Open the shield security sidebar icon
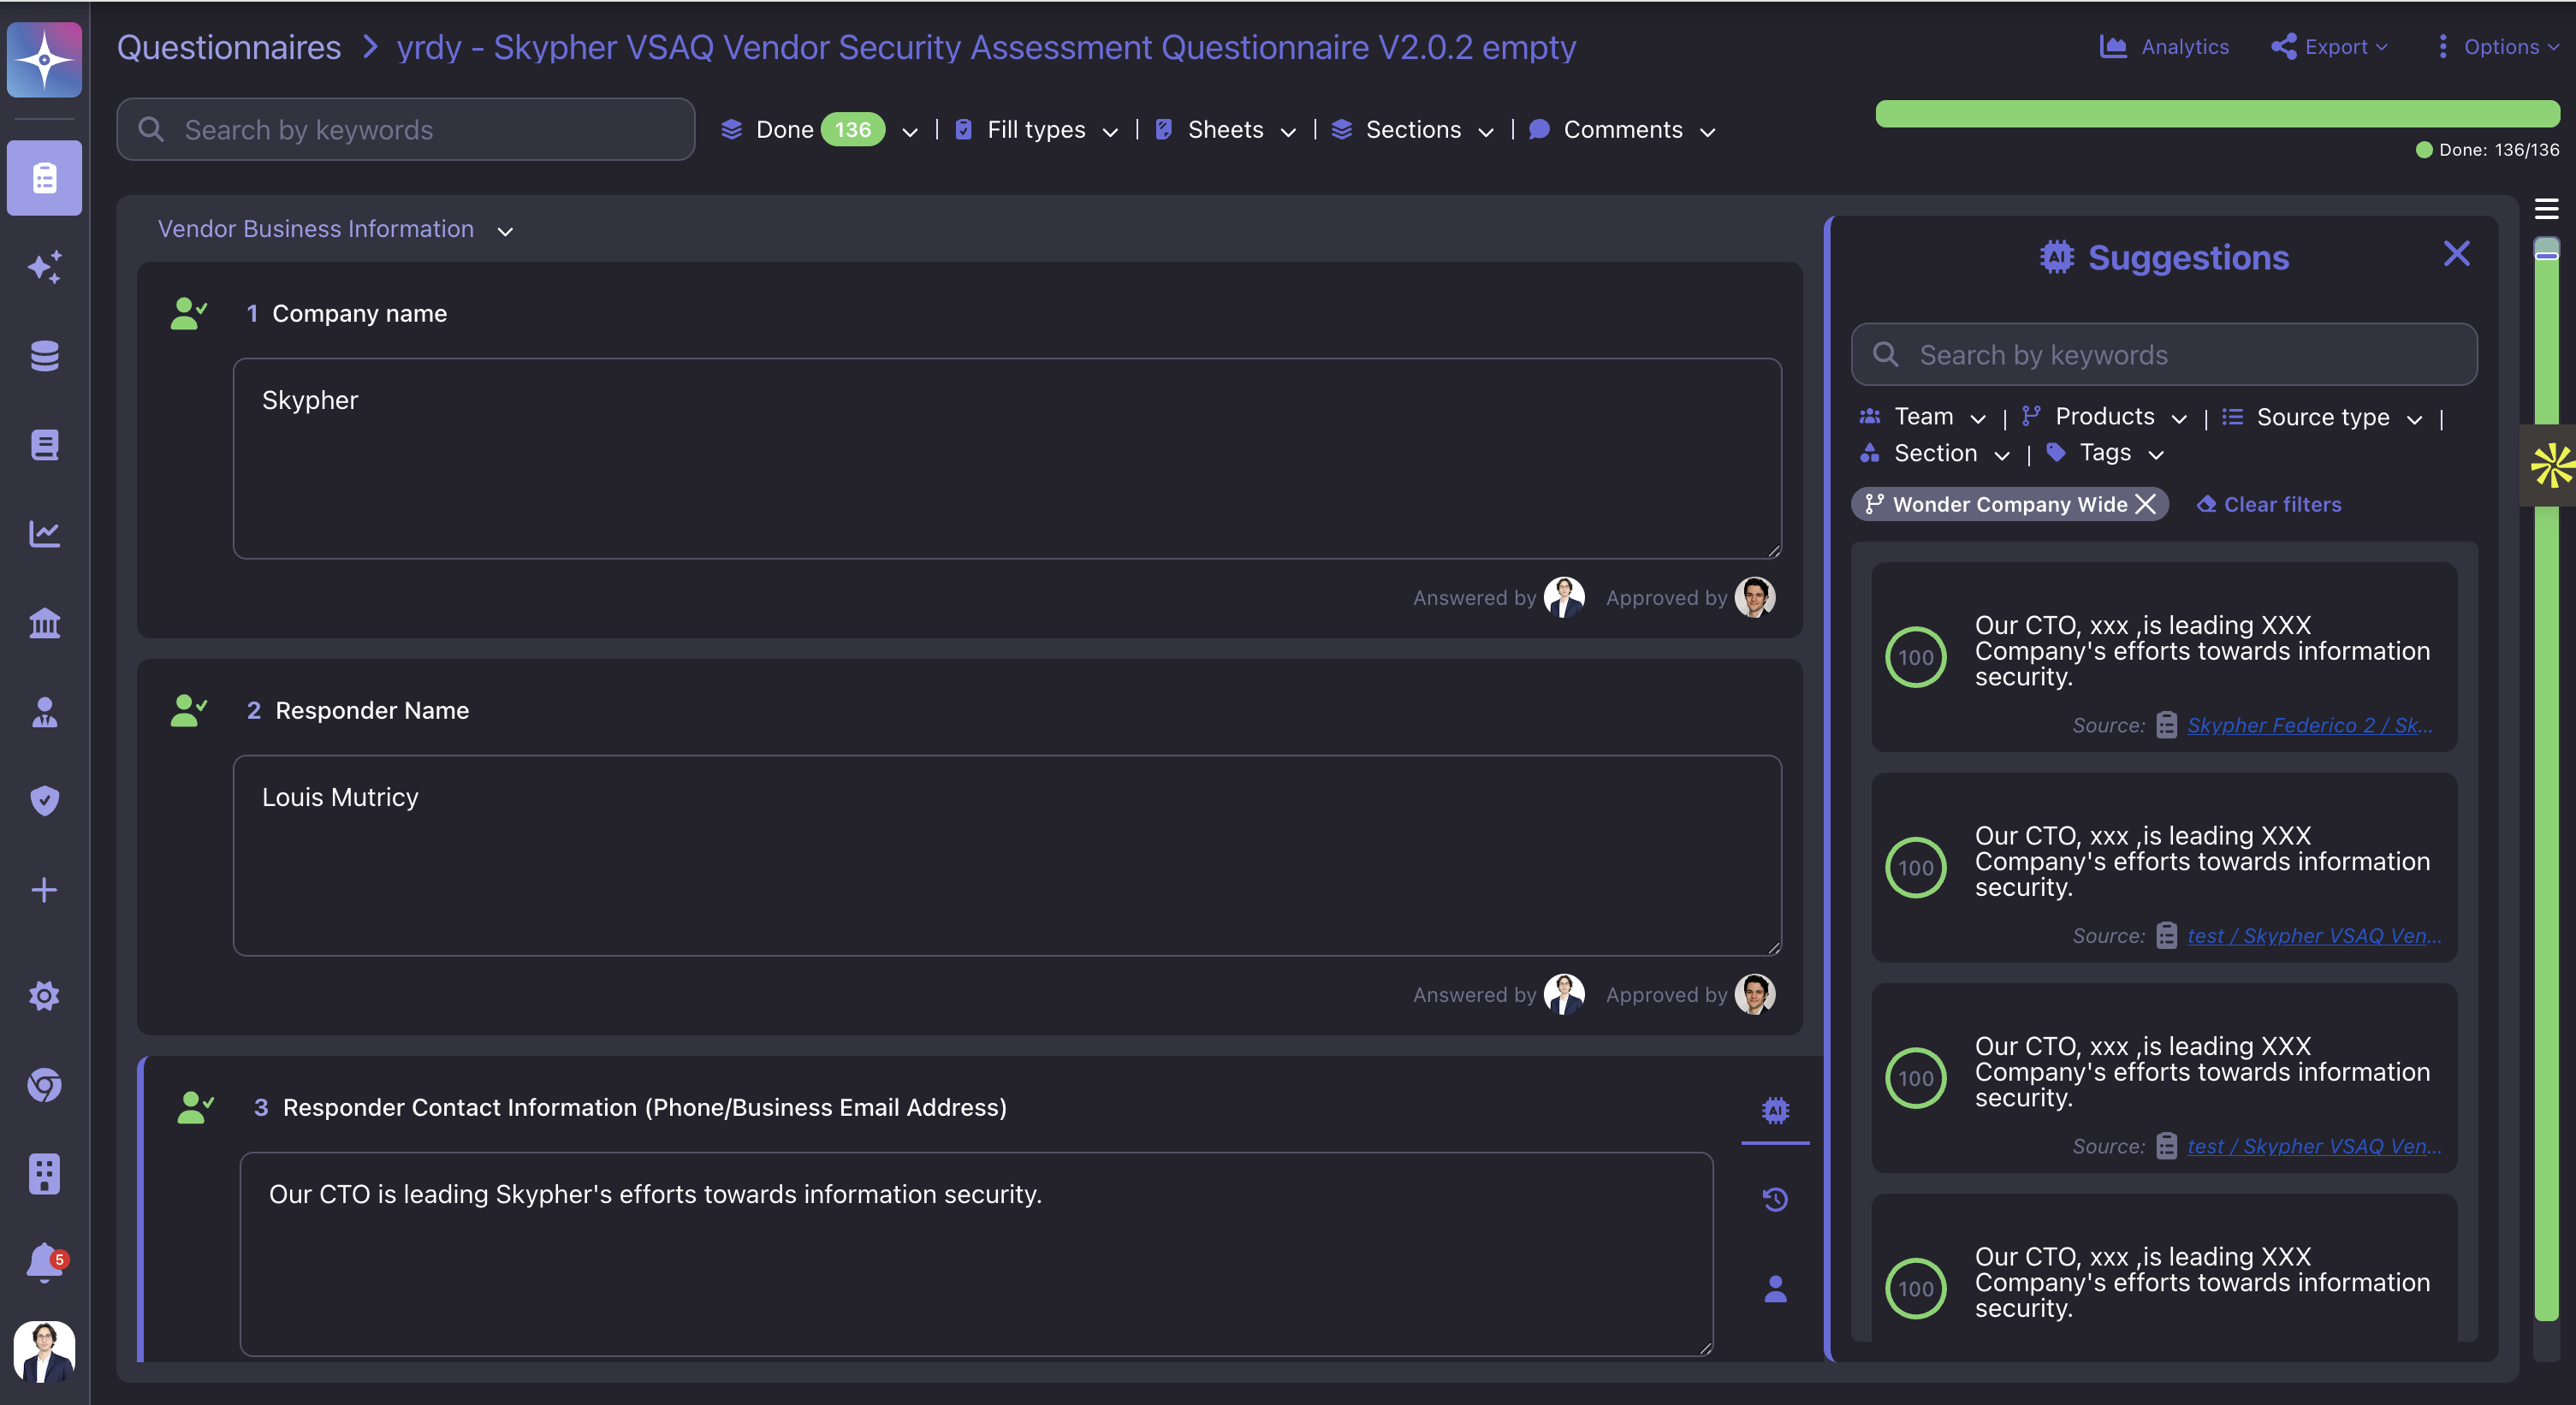 click(x=44, y=800)
